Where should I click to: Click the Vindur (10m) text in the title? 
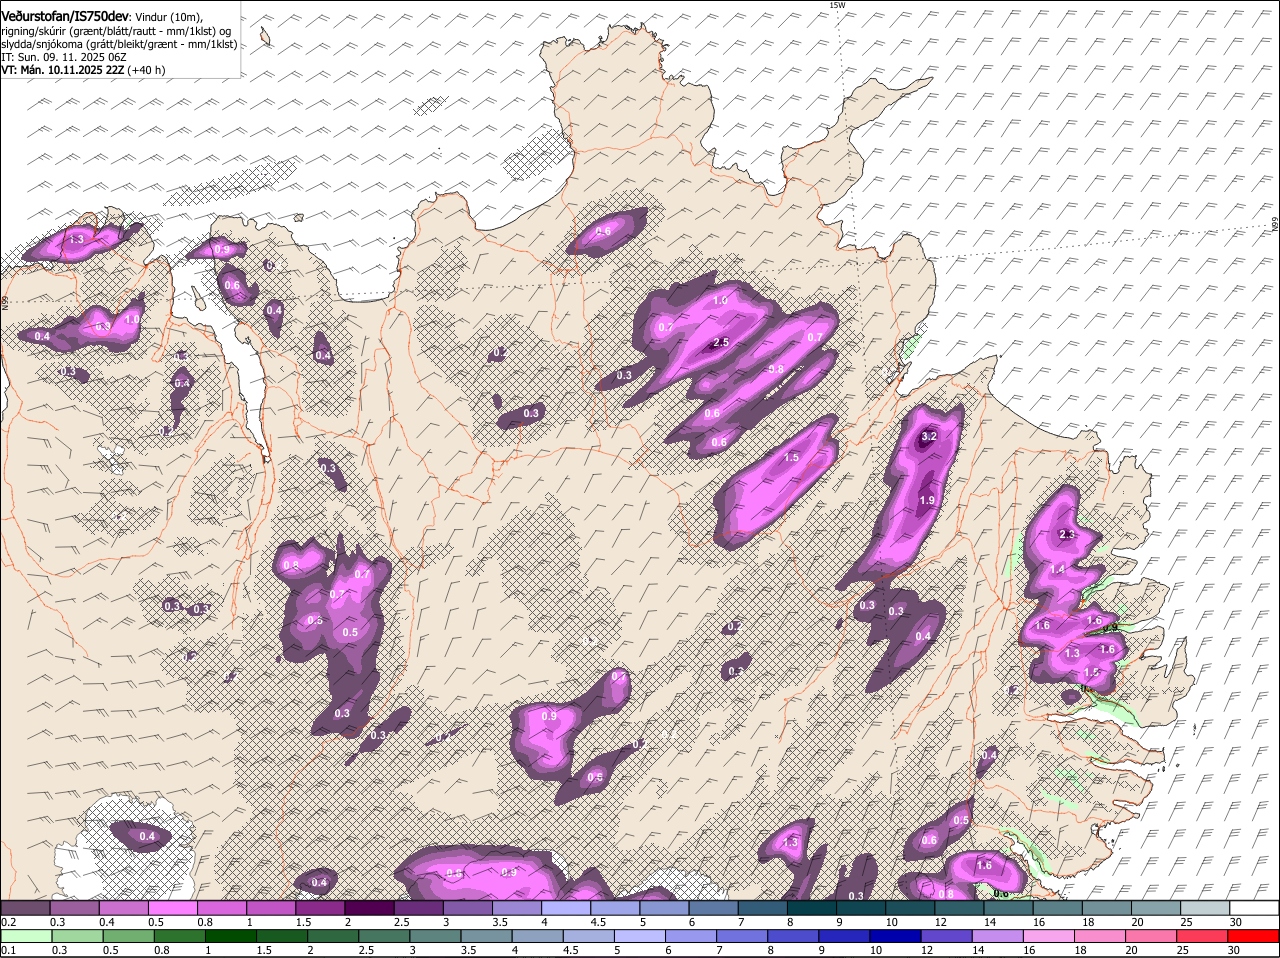pos(168,17)
